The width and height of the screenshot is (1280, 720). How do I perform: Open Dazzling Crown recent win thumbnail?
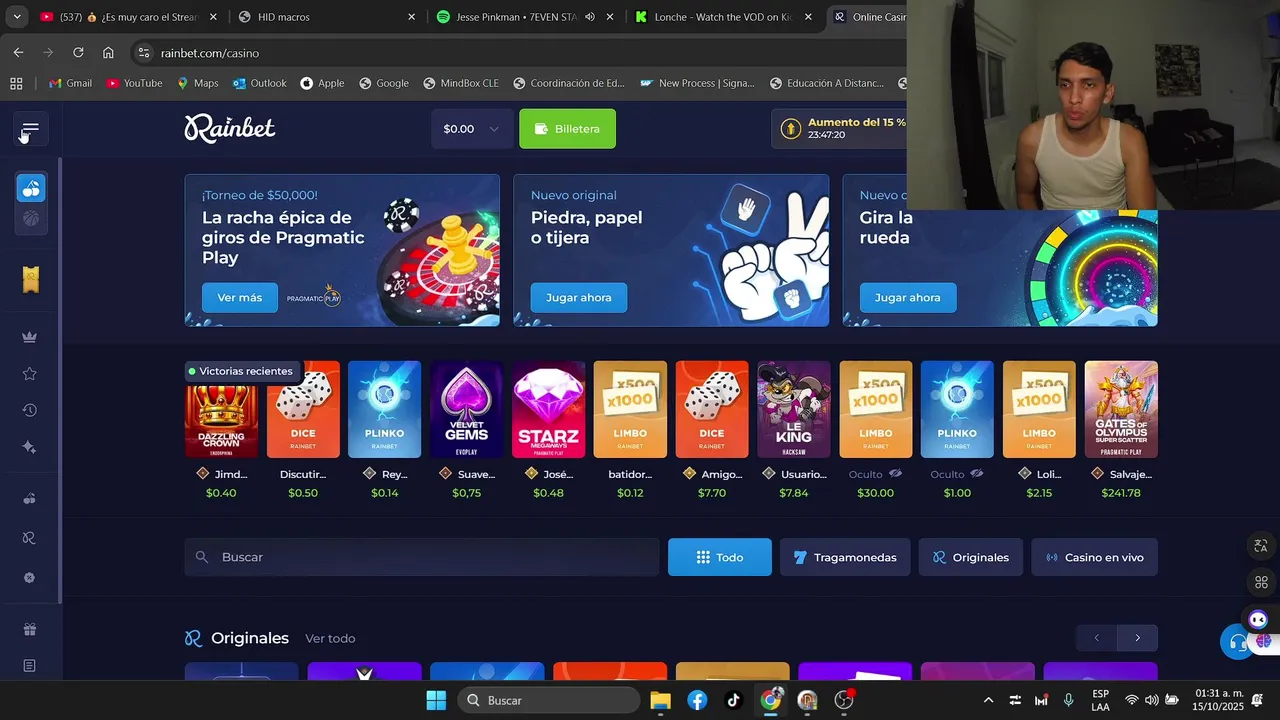point(222,409)
